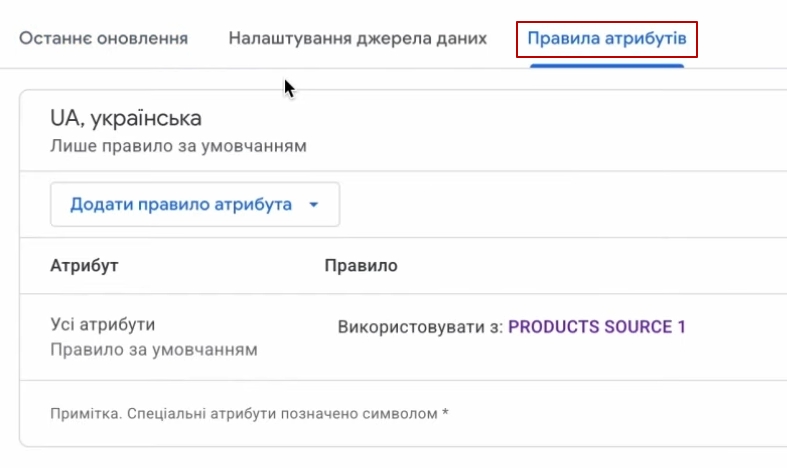Click the asterisk symbol in the note
This screenshot has height=468, width=787.
click(x=446, y=412)
